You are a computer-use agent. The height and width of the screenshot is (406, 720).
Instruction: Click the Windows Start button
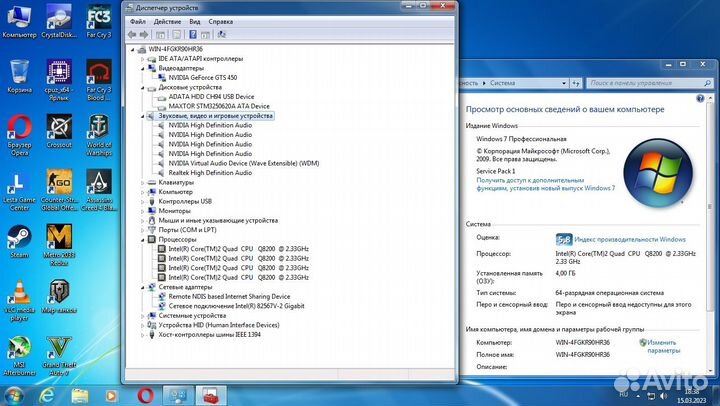tap(14, 393)
